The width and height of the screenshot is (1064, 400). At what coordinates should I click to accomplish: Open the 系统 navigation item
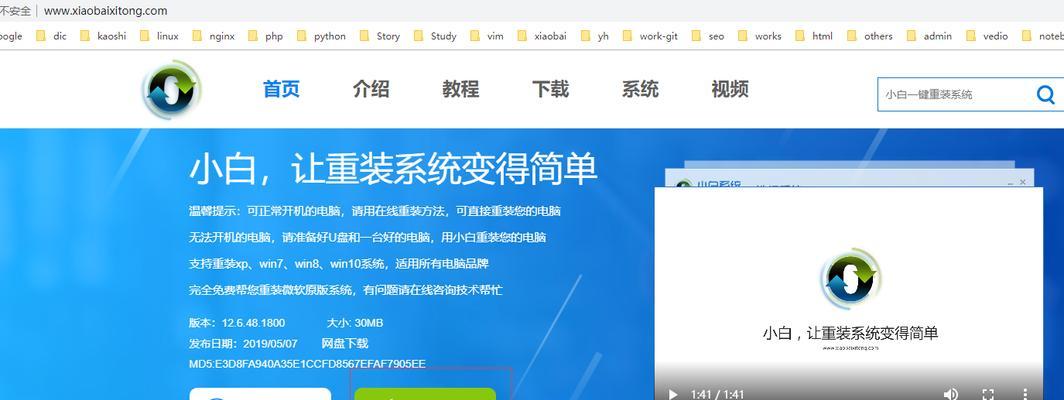pyautogui.click(x=640, y=89)
